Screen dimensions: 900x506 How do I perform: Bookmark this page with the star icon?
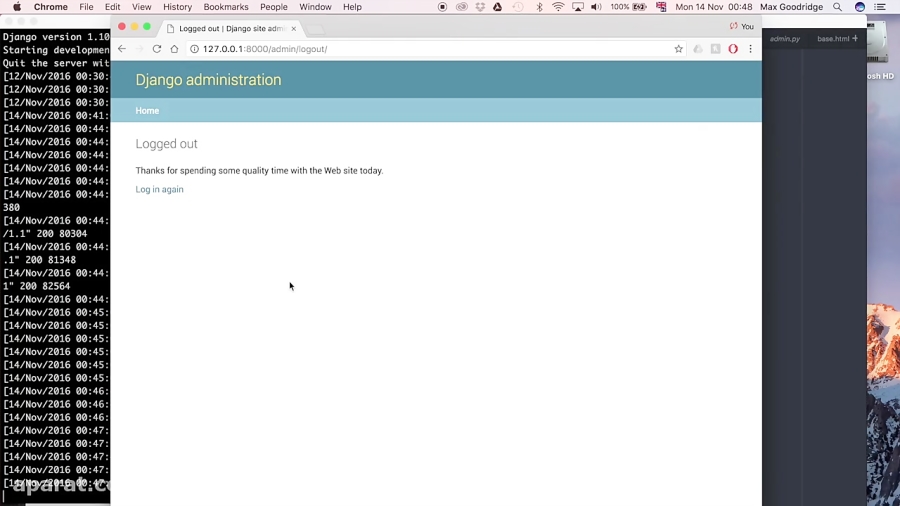coord(678,49)
